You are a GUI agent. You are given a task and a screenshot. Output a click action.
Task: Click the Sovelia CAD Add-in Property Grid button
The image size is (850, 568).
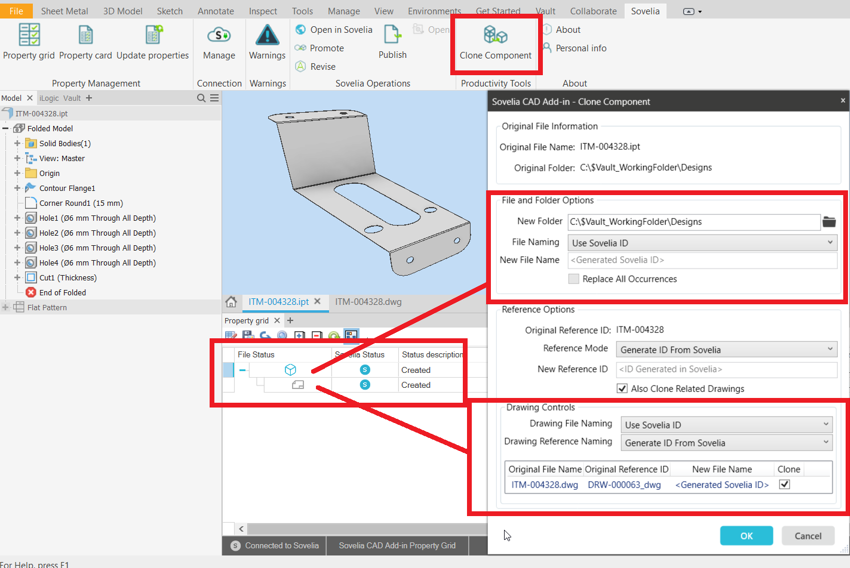pos(397,546)
